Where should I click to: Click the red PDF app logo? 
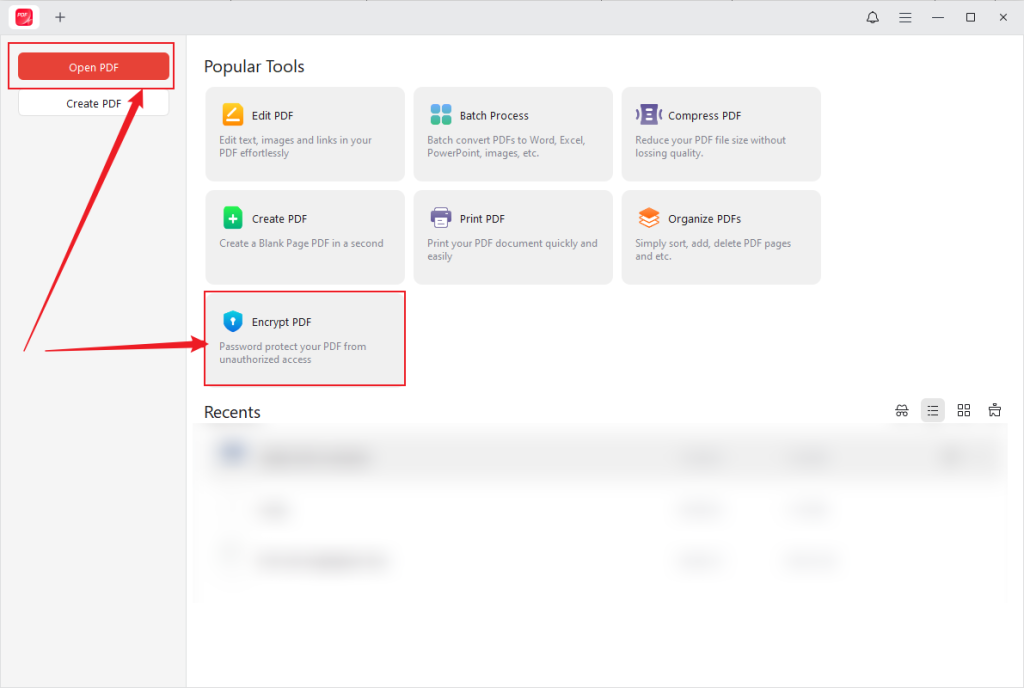22,16
